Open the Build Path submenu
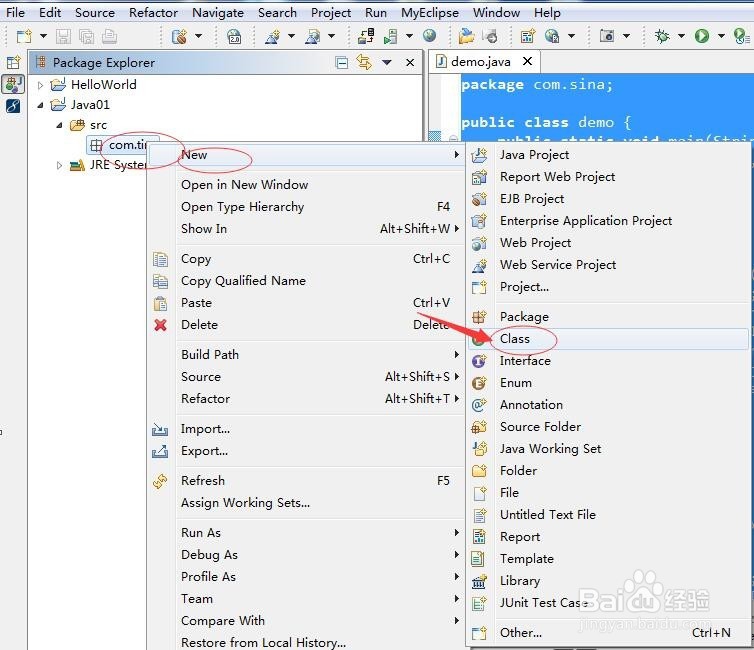The height and width of the screenshot is (650, 754). click(306, 355)
